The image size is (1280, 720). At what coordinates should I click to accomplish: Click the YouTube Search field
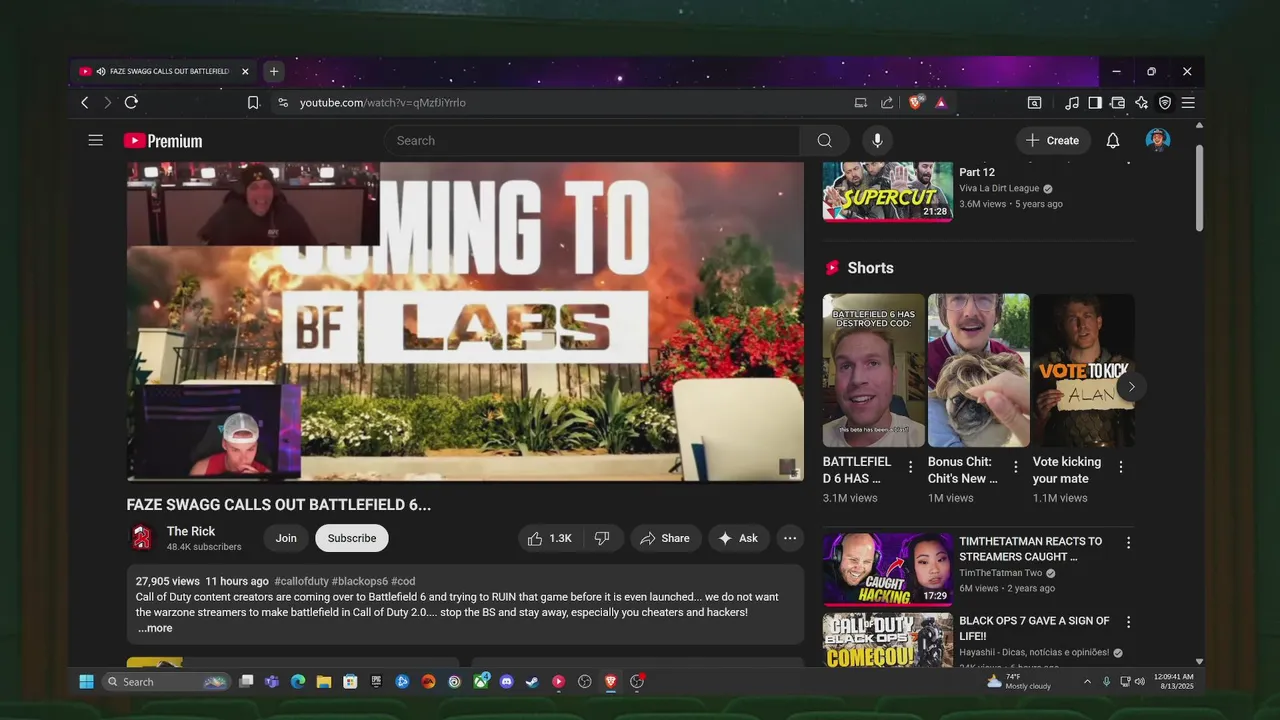(591, 141)
